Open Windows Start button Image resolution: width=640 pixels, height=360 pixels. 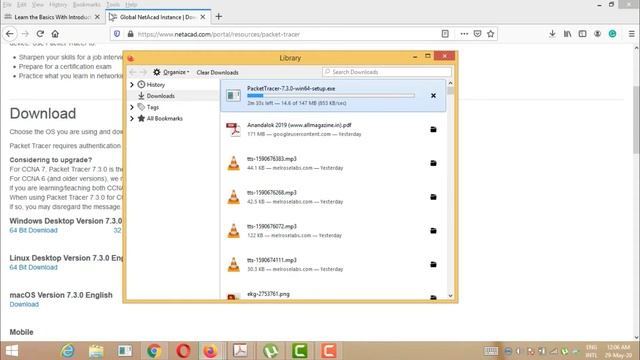pyautogui.click(x=12, y=351)
